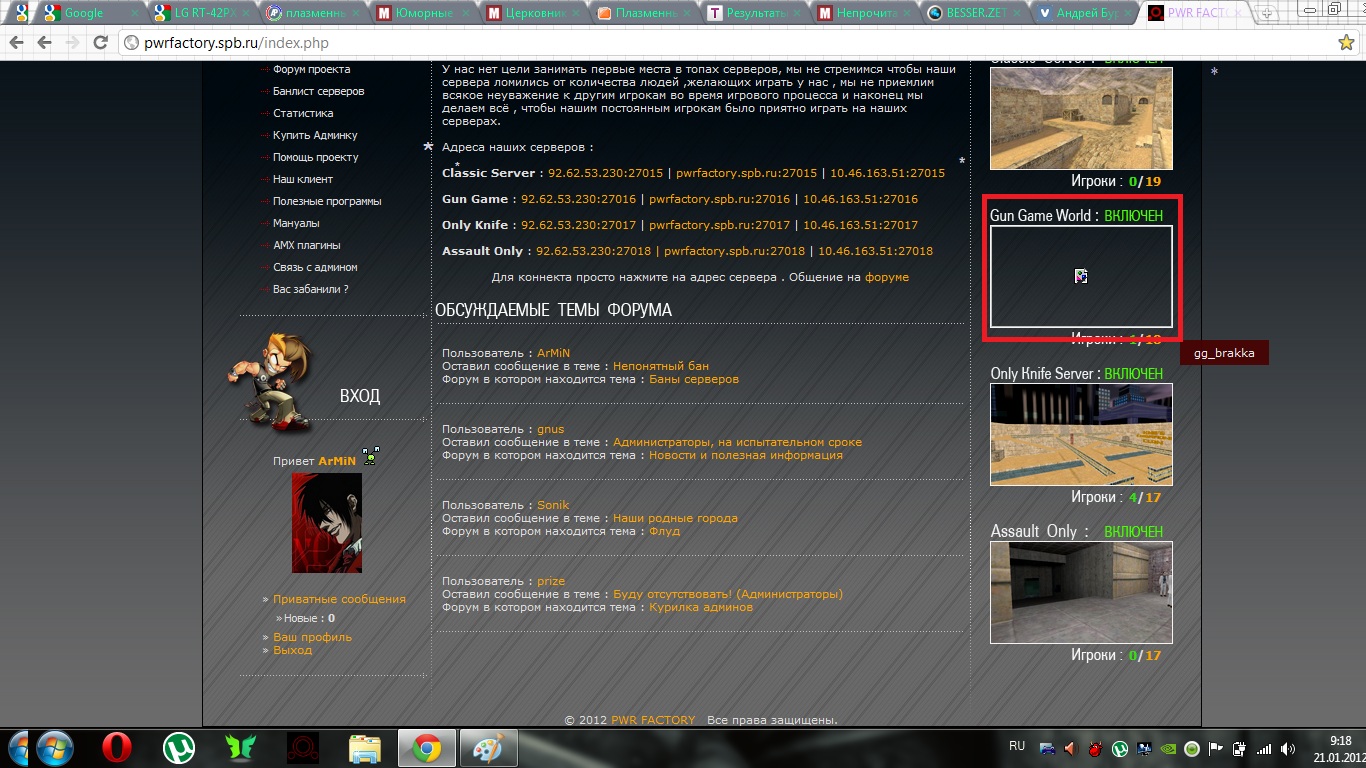1366x768 pixels.
Task: Click the Only Knife Server map thumbnail
Action: 1081,434
